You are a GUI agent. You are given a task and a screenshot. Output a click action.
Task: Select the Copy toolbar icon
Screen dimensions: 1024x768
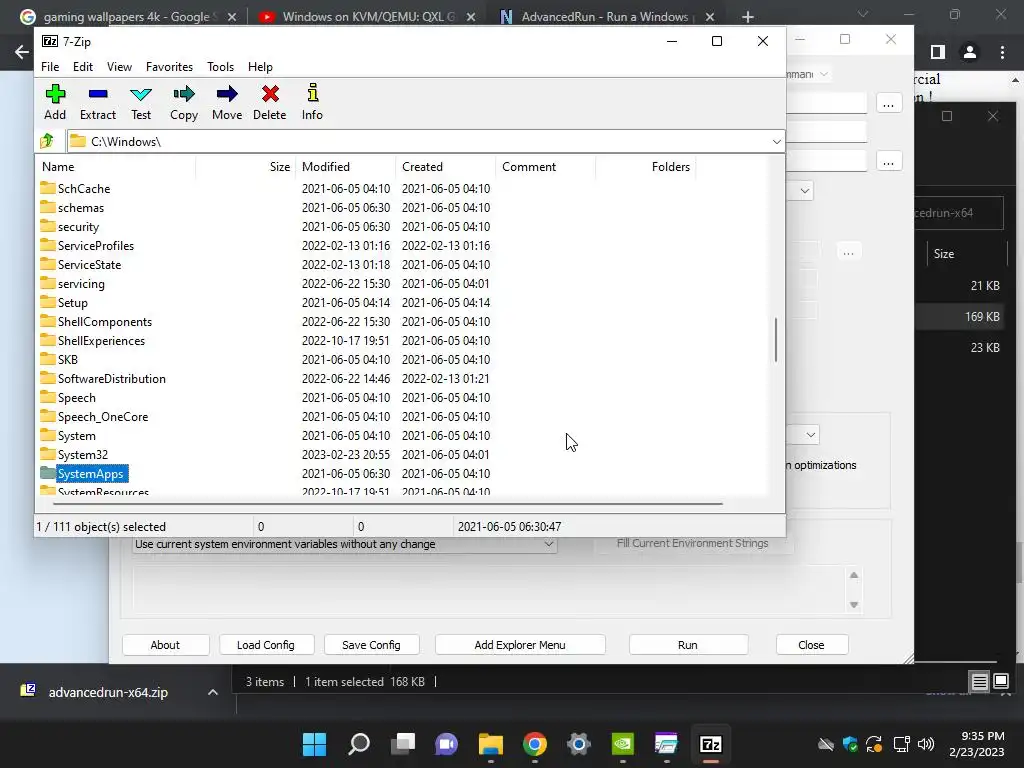pyautogui.click(x=184, y=102)
